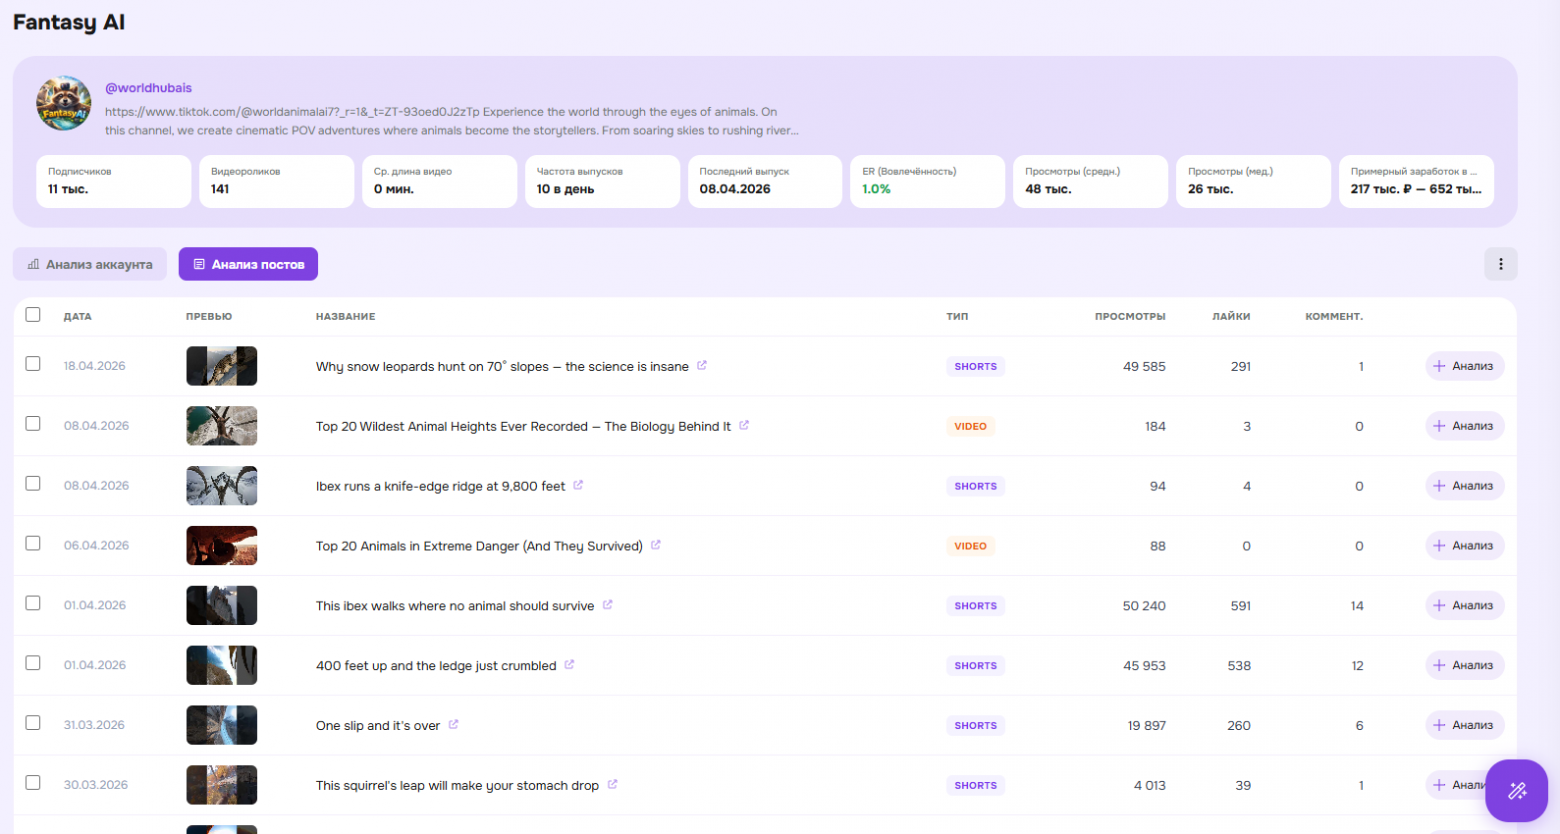Open the Top 20 Wildest Animal Heights thumbnail

(x=222, y=426)
